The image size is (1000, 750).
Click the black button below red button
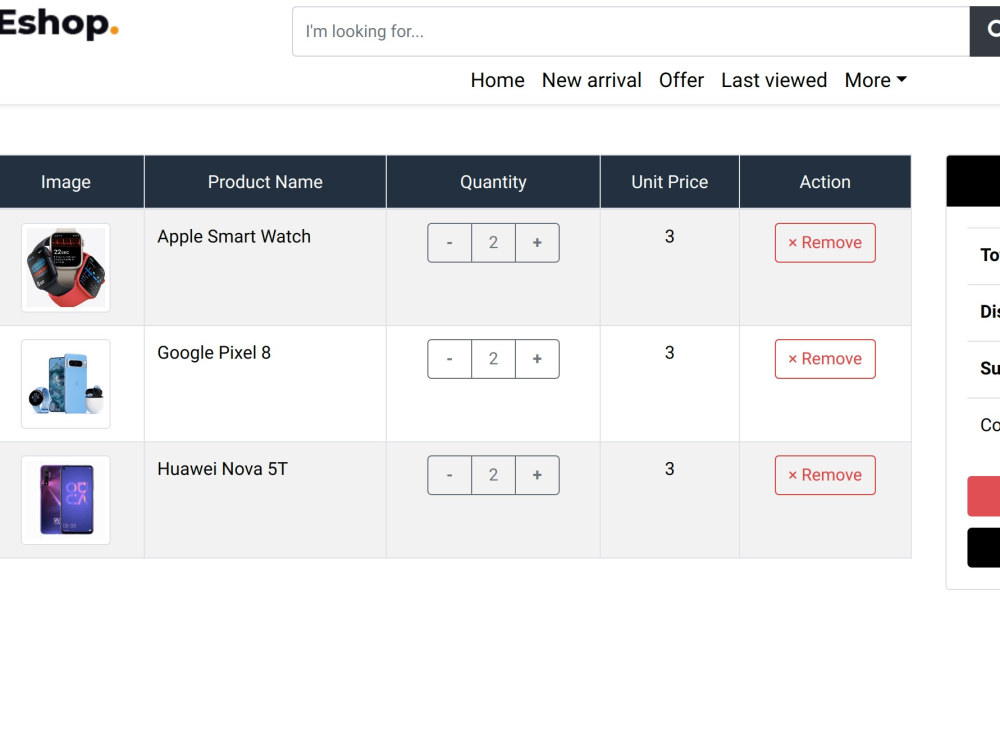point(983,548)
